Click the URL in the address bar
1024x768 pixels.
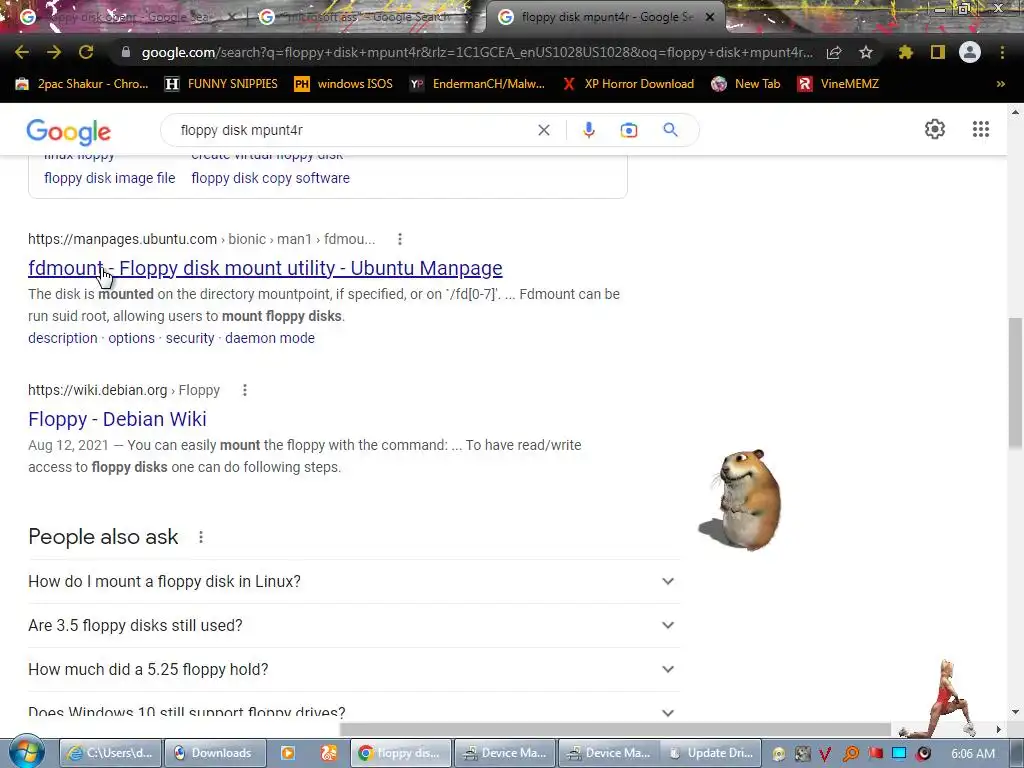[x=477, y=53]
